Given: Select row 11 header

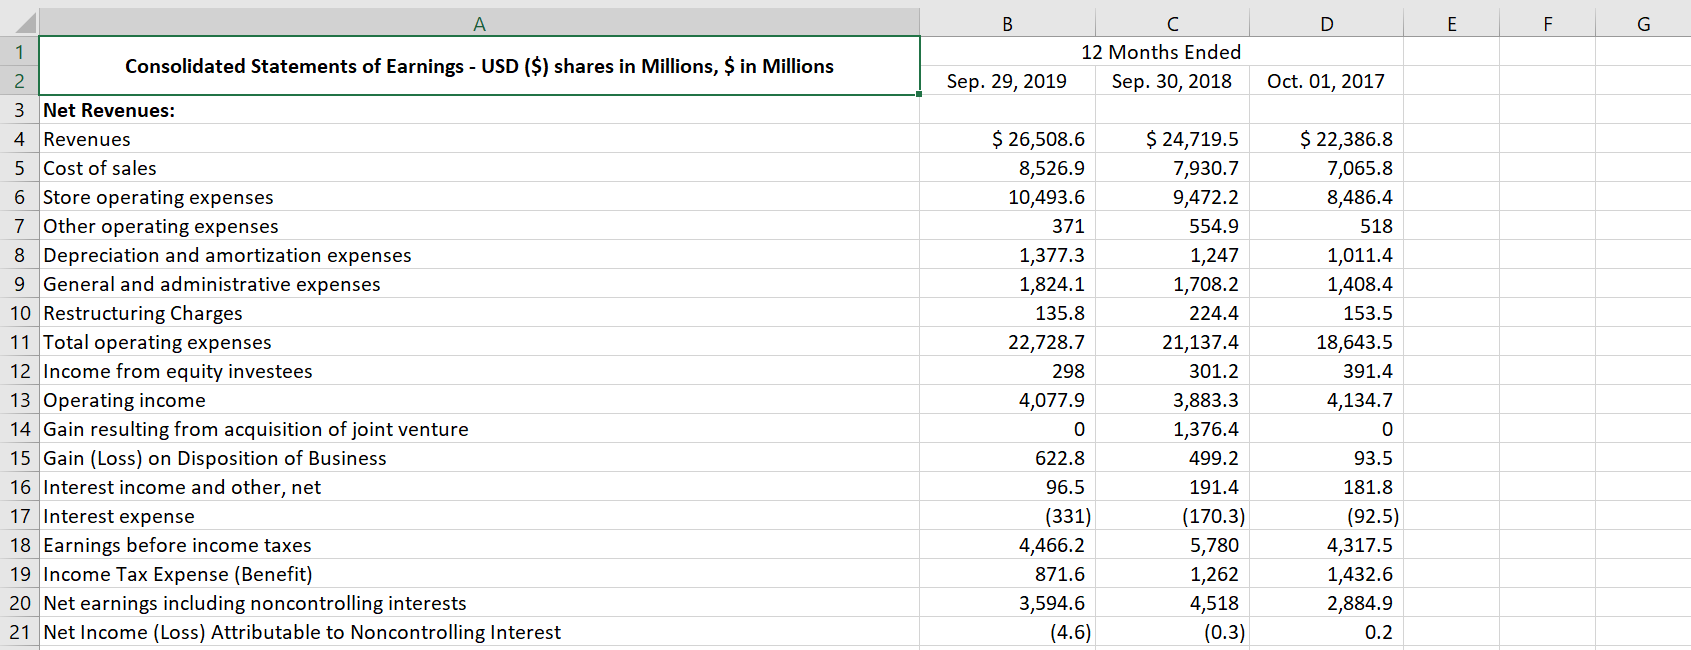Looking at the screenshot, I should point(20,342).
